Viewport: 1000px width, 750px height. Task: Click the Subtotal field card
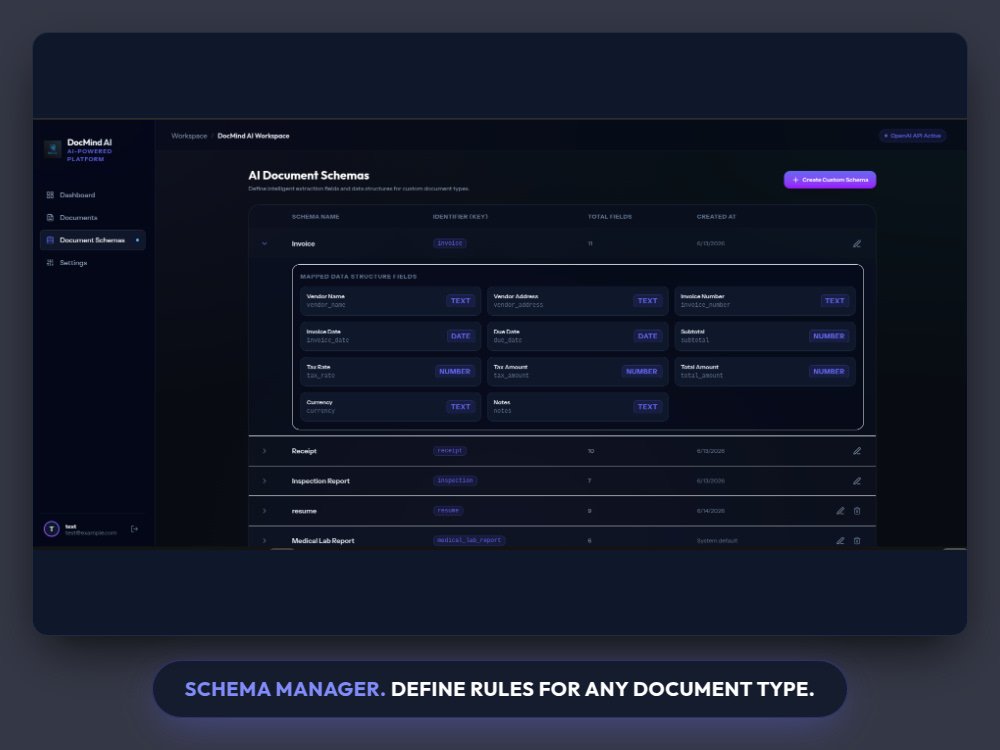click(765, 336)
